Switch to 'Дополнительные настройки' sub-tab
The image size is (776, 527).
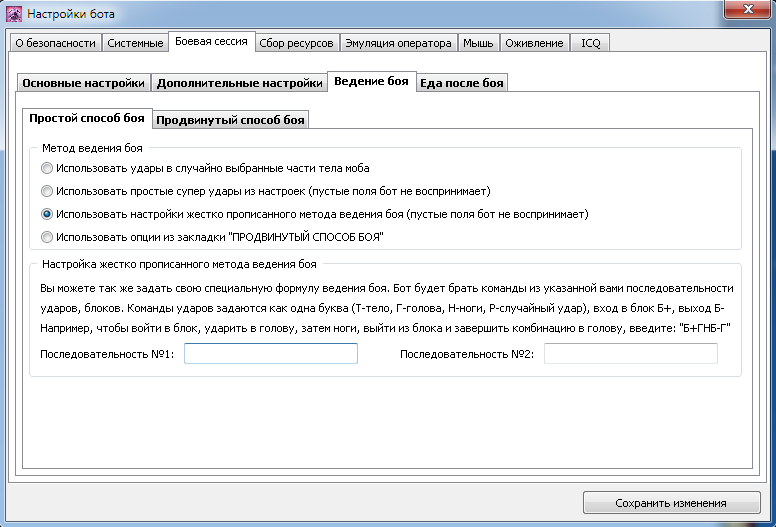click(240, 83)
